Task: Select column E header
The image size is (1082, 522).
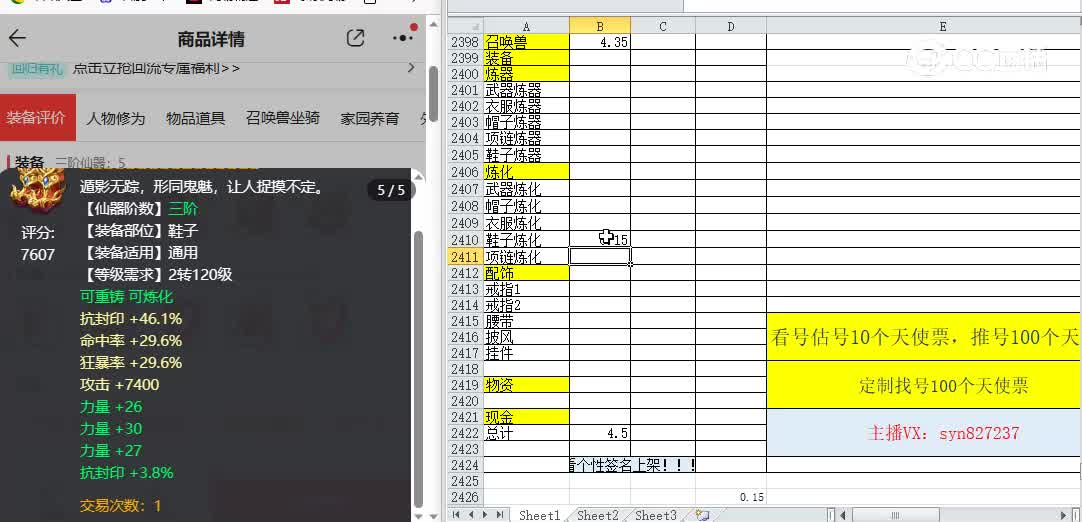Action: click(924, 26)
